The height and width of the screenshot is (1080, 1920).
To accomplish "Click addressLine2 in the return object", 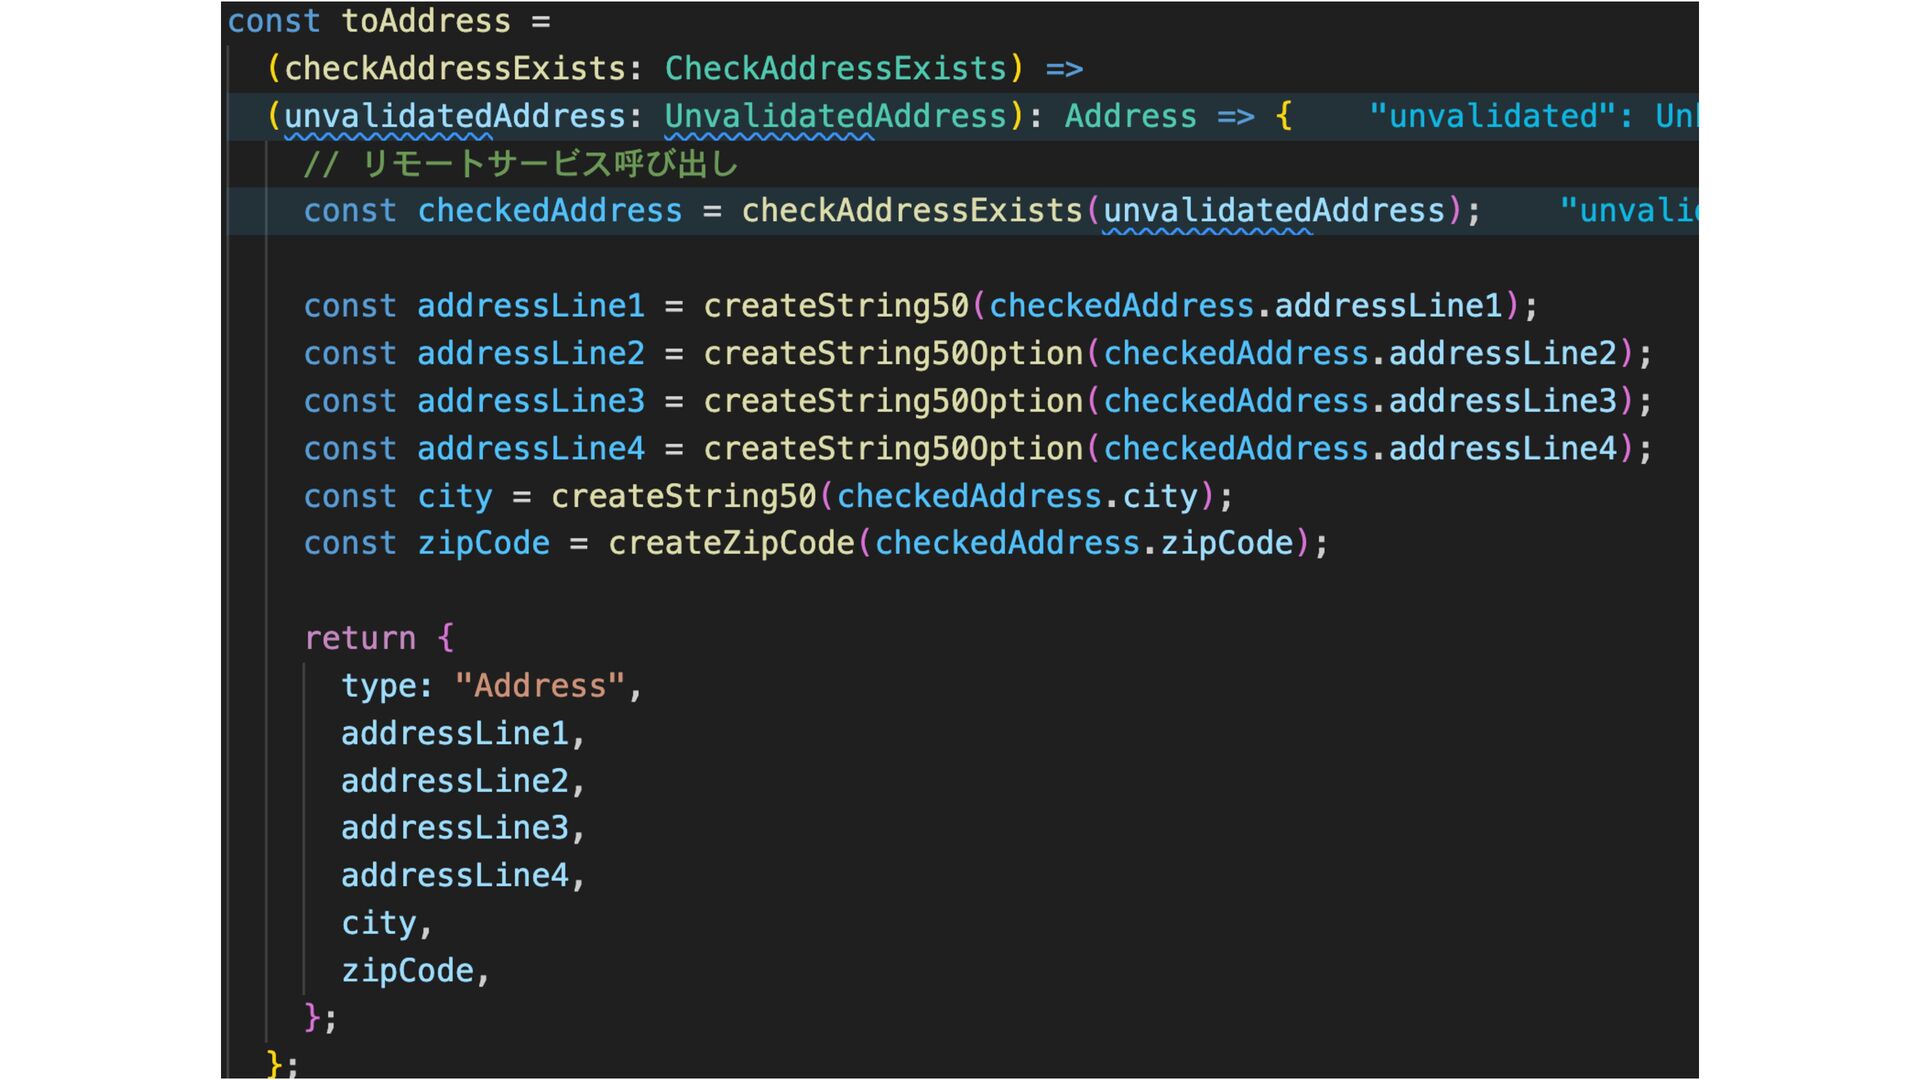I will click(x=454, y=781).
